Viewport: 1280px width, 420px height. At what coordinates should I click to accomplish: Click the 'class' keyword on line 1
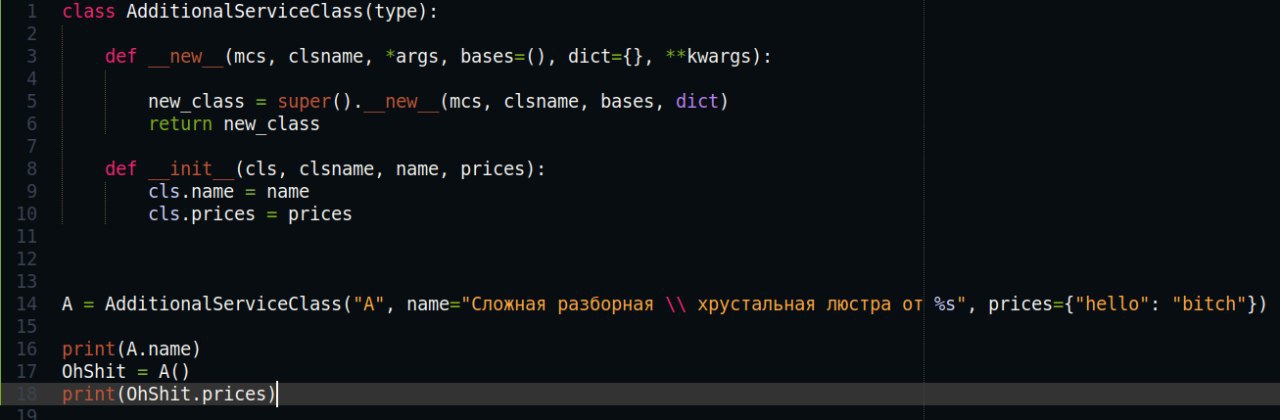[x=88, y=12]
